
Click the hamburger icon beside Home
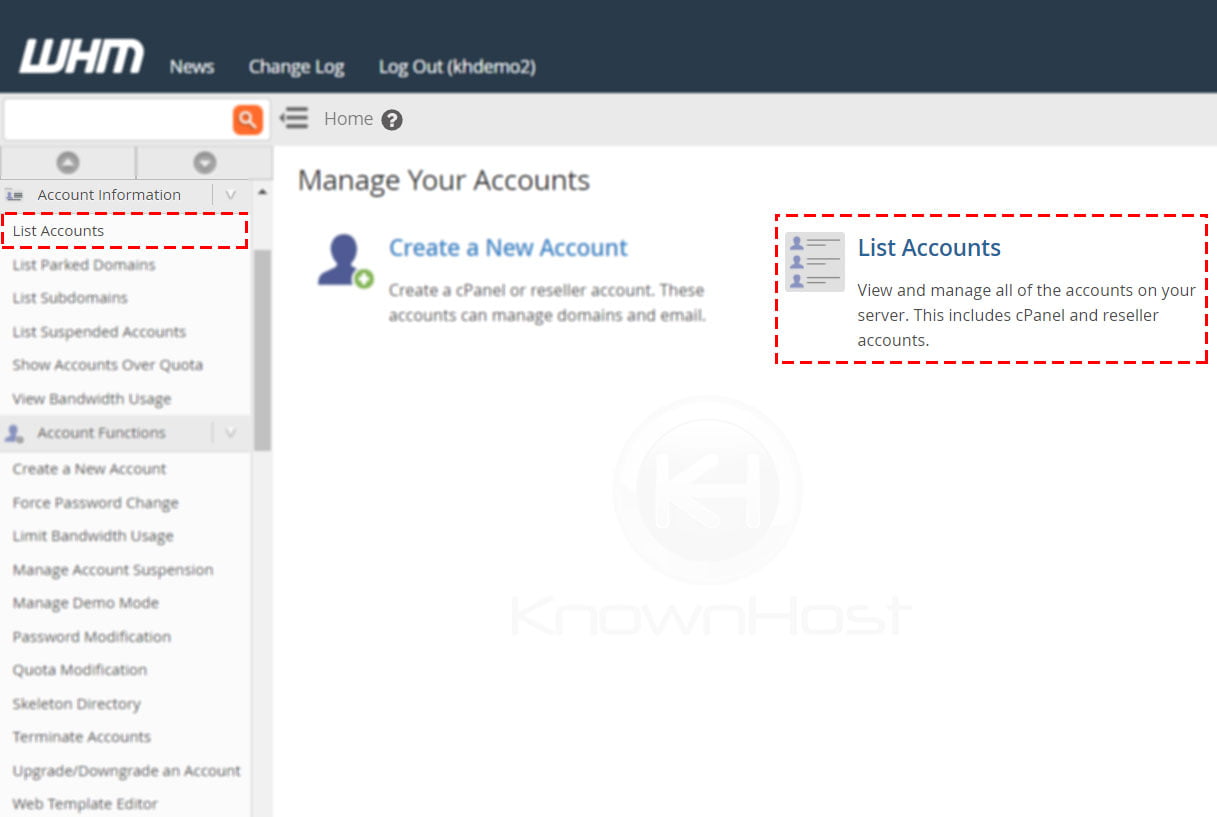tap(294, 118)
